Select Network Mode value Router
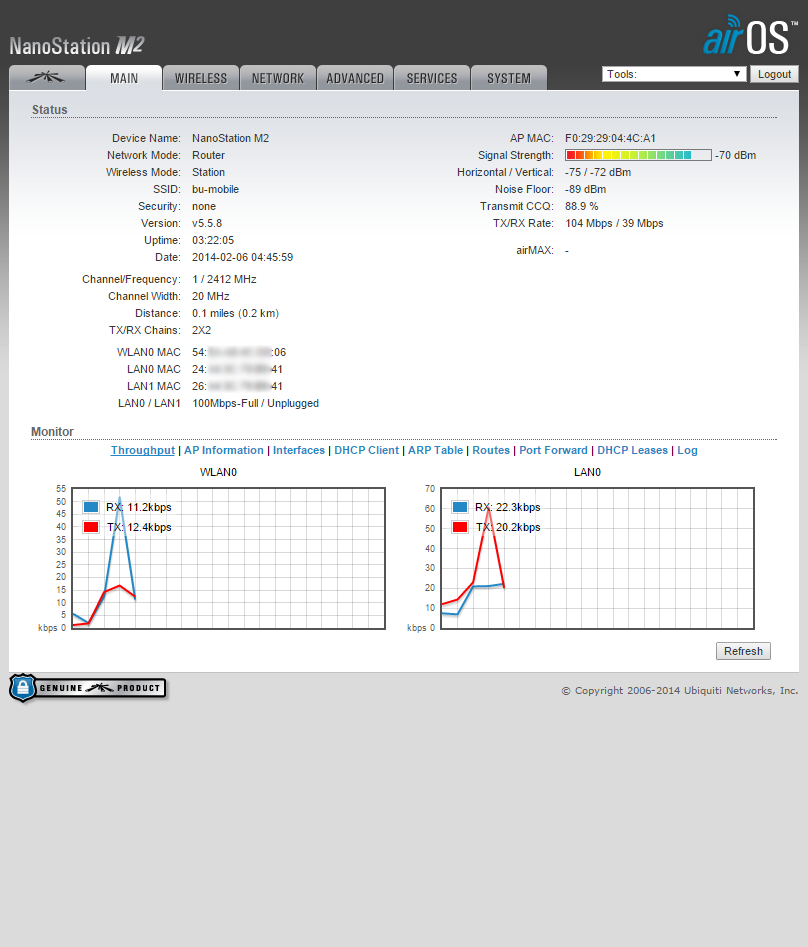 208,155
